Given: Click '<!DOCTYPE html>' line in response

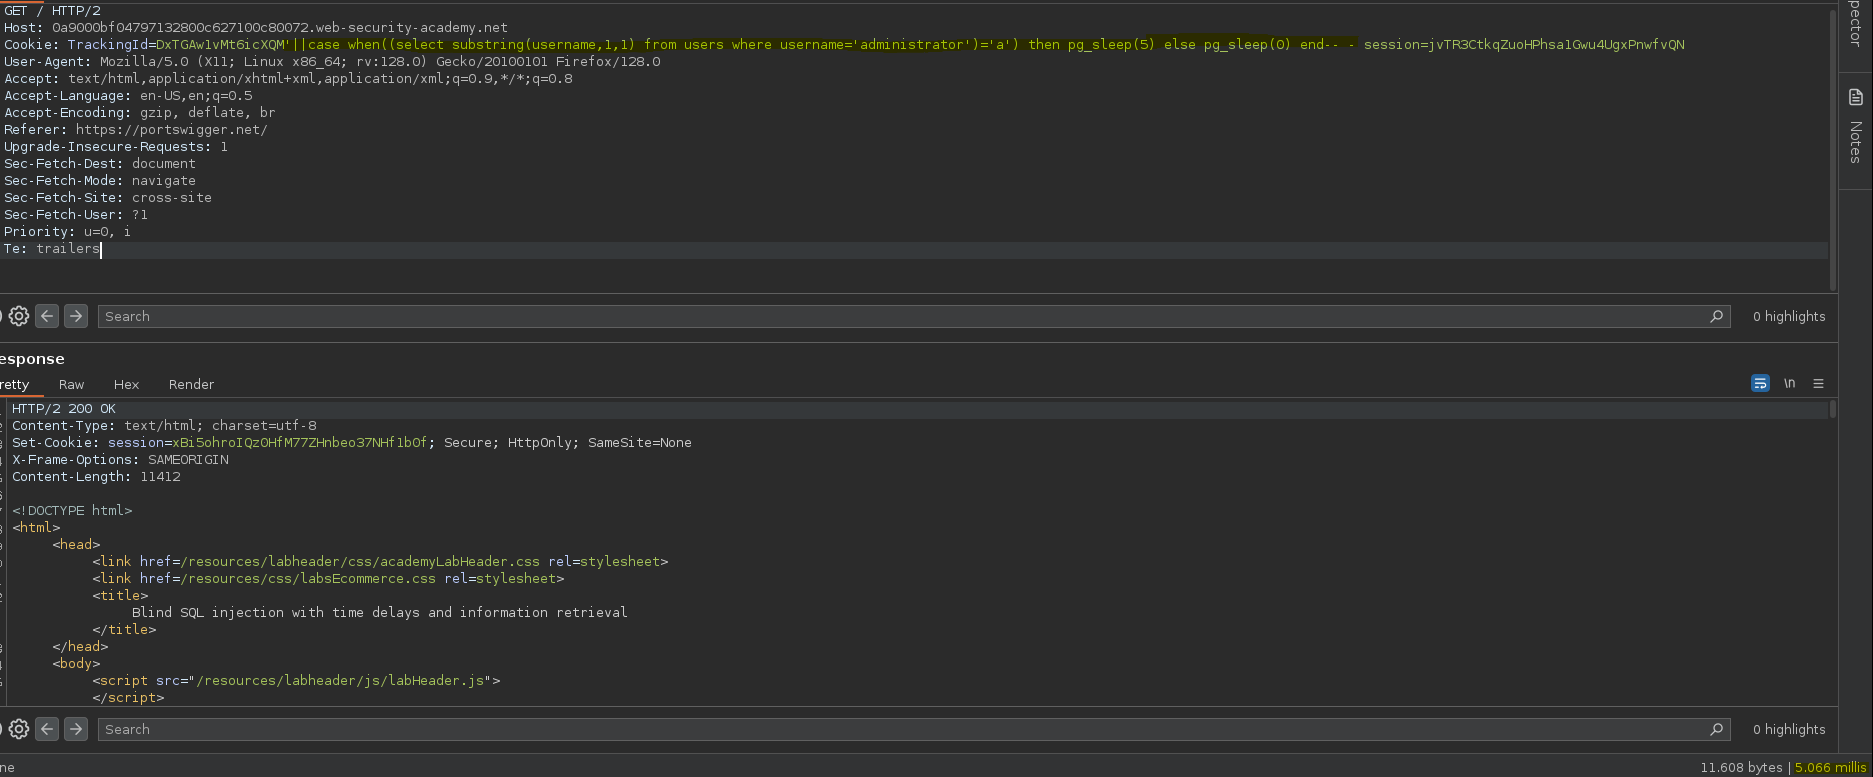Looking at the screenshot, I should [72, 511].
